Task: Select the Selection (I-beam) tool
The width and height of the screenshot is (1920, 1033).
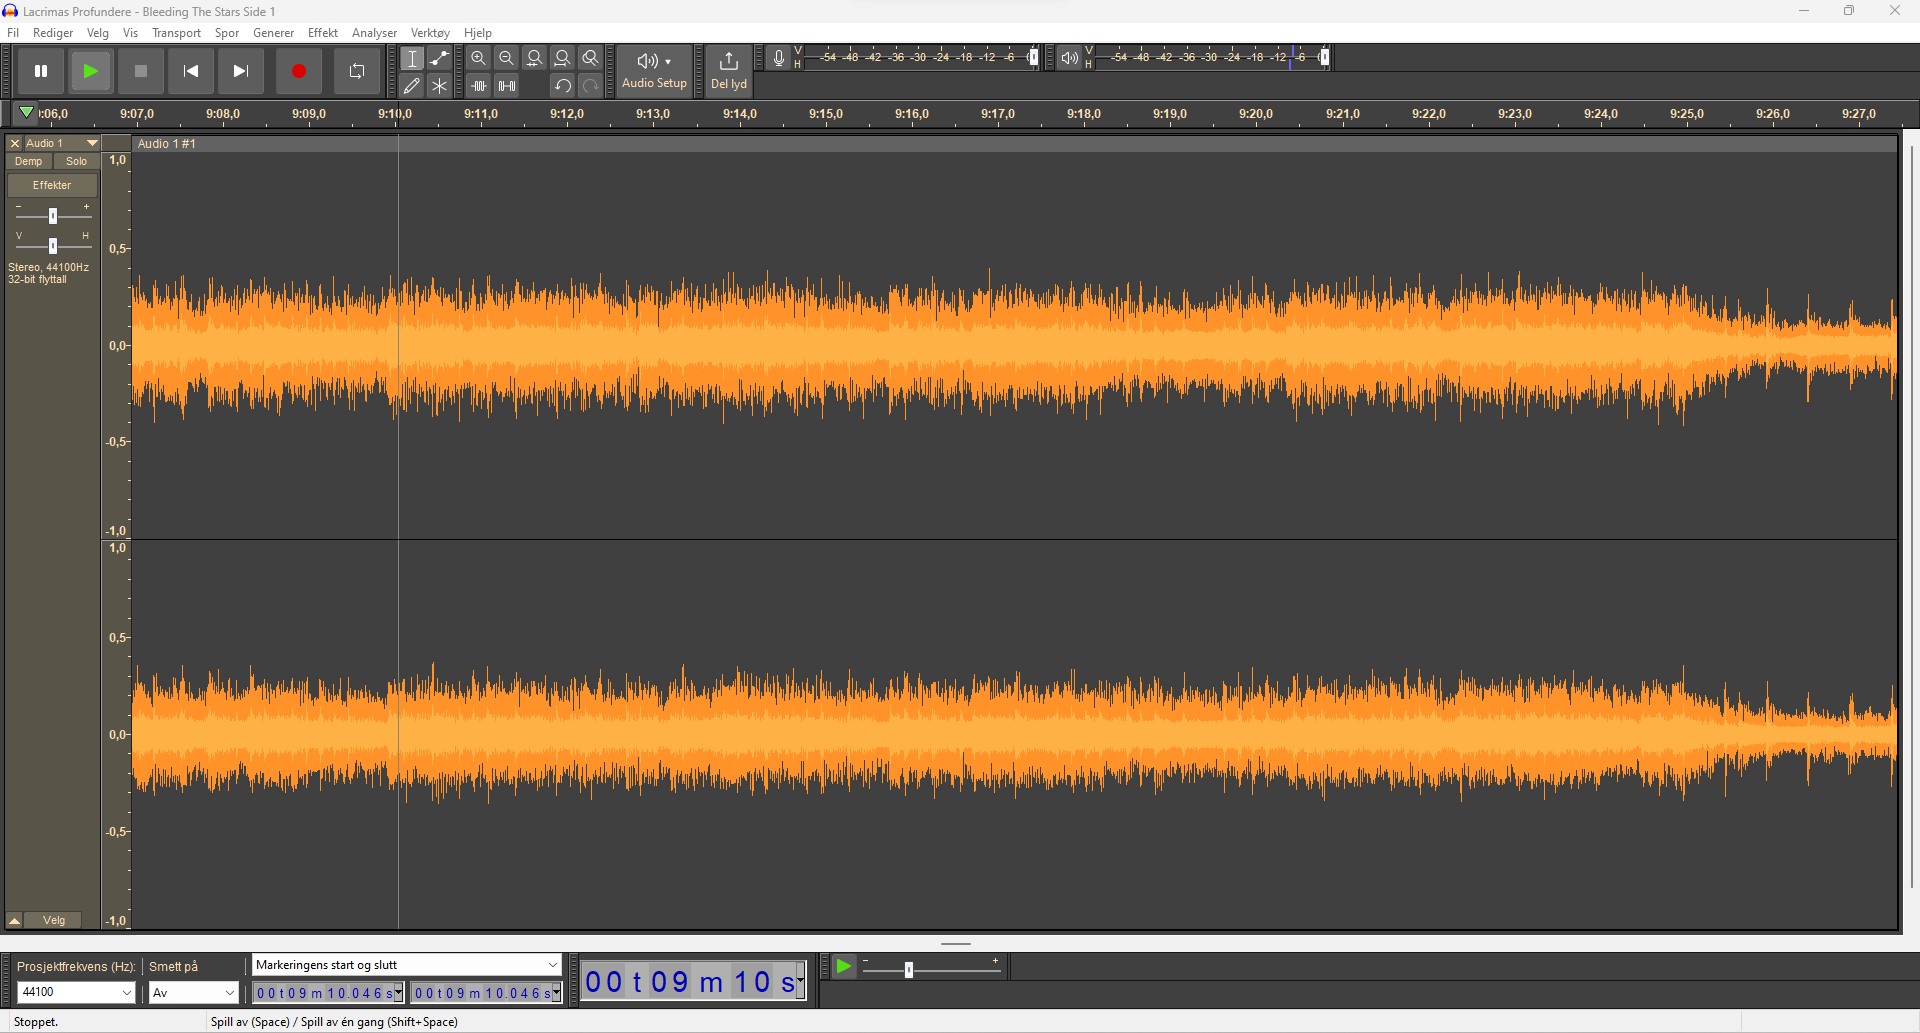Action: point(412,58)
